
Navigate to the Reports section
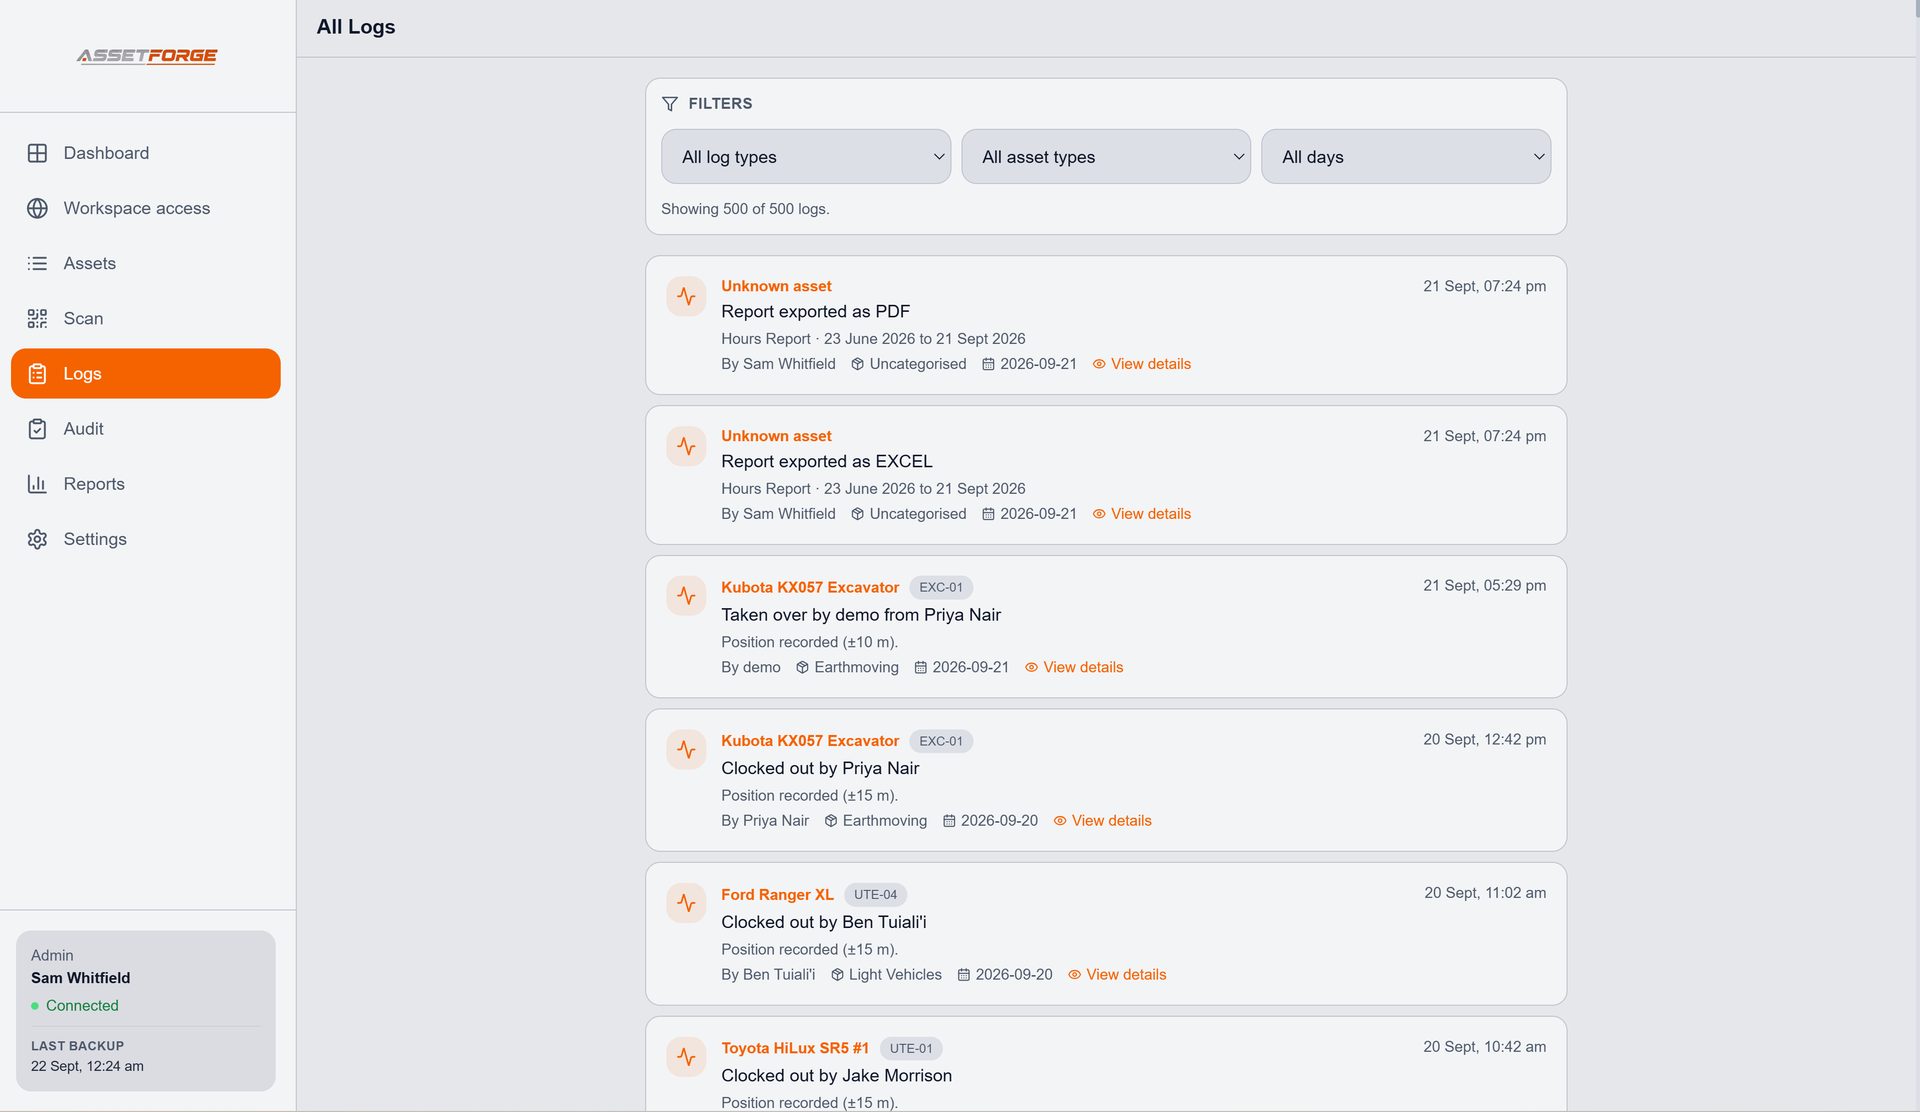pos(146,484)
